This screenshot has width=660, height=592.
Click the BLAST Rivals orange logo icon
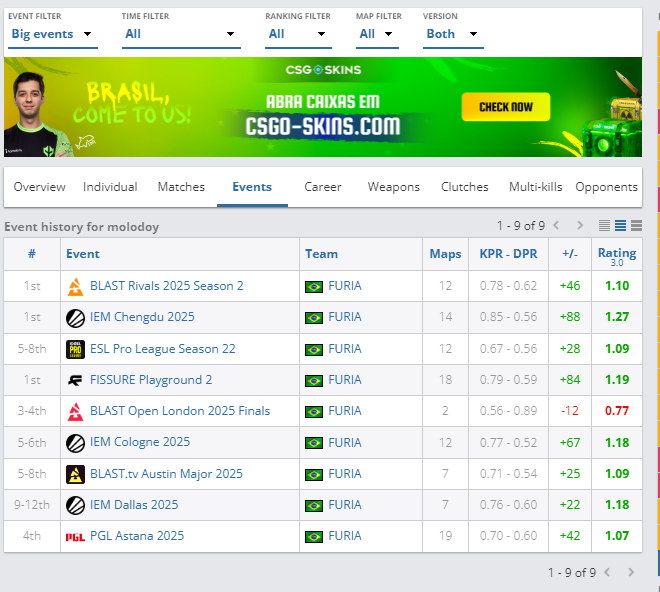(75, 287)
